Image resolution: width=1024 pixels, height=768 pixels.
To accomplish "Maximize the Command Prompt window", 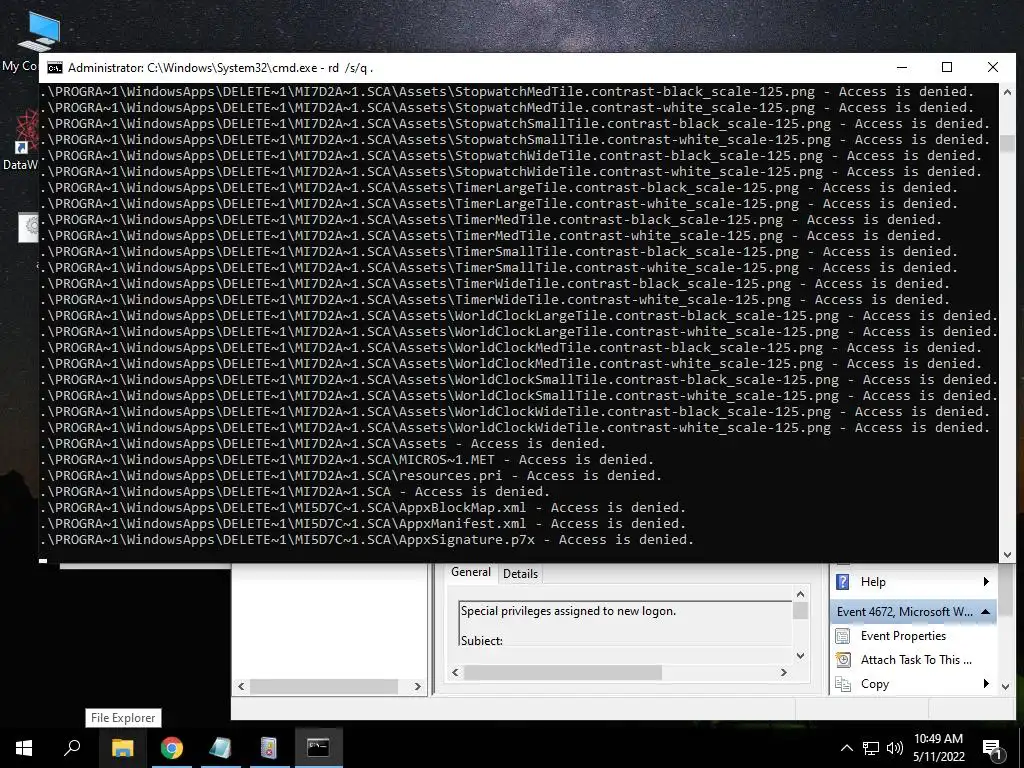I will (947, 67).
